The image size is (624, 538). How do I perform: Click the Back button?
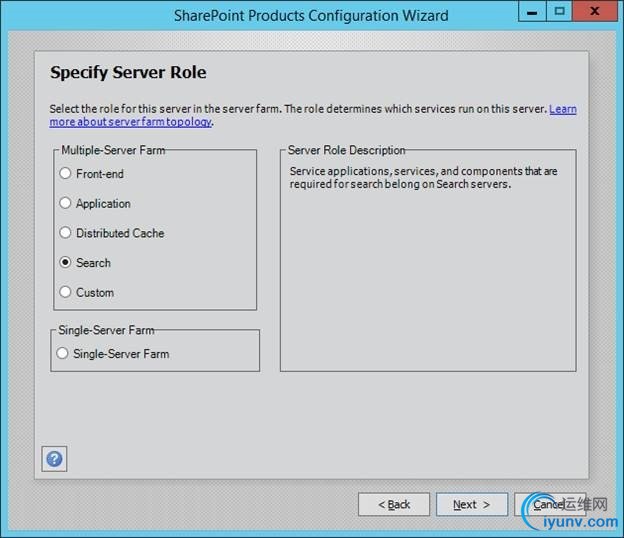point(394,504)
